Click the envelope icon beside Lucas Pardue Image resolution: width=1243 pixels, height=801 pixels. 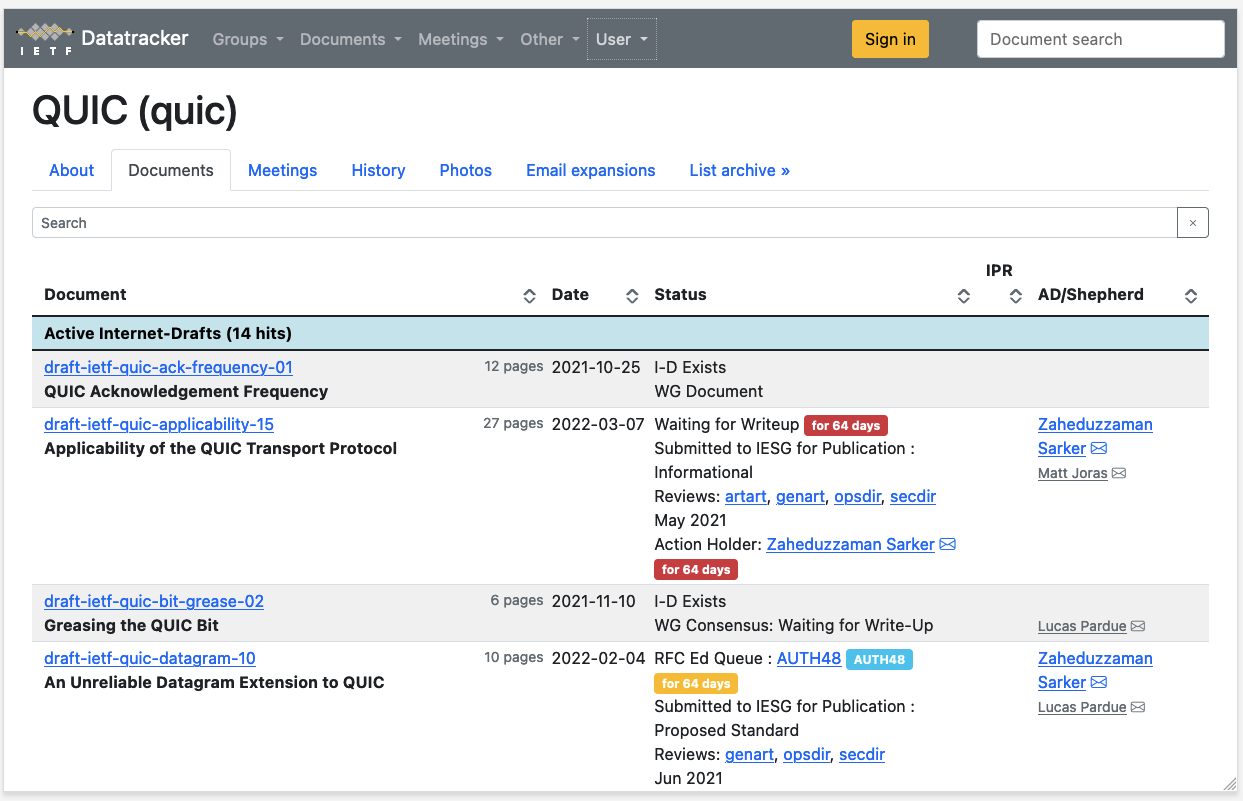tap(1138, 625)
